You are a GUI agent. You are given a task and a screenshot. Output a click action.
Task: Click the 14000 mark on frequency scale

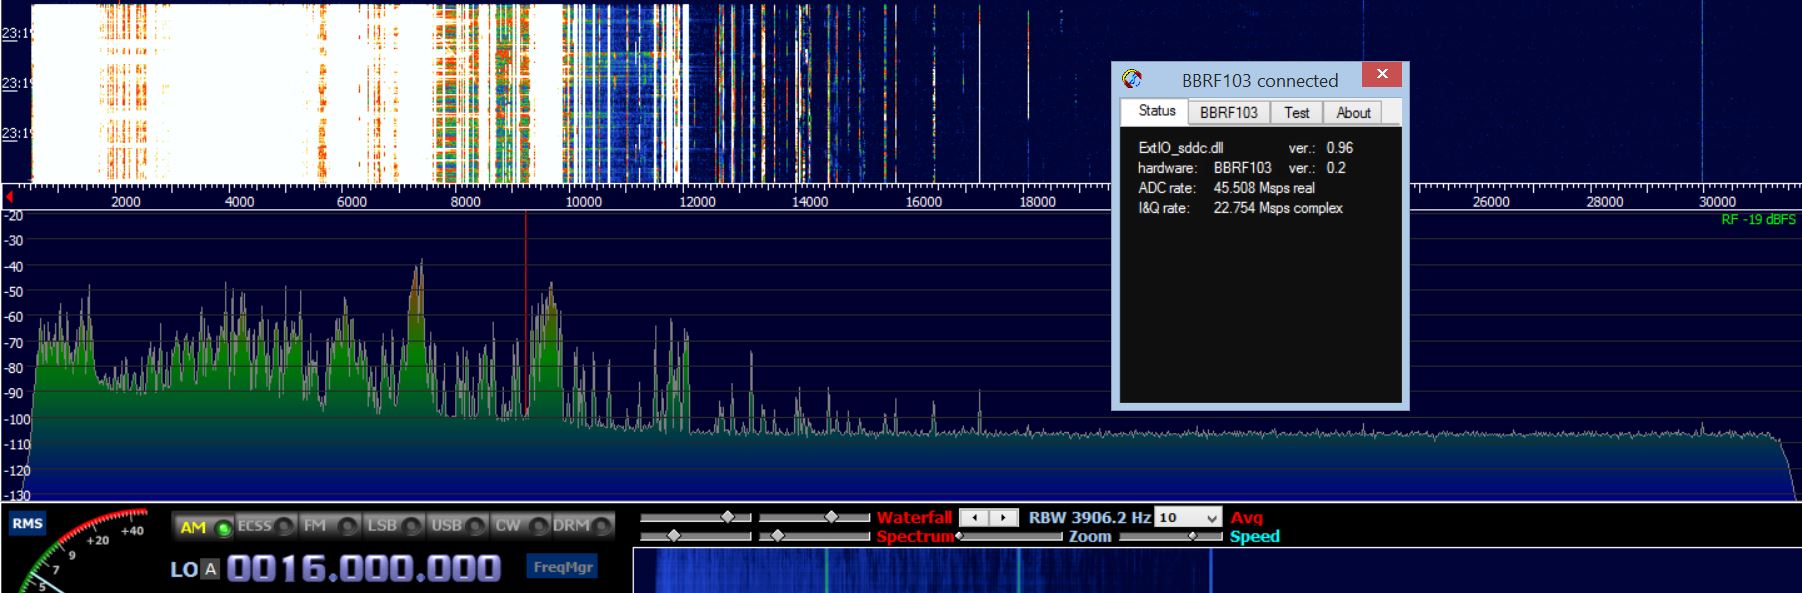point(810,202)
